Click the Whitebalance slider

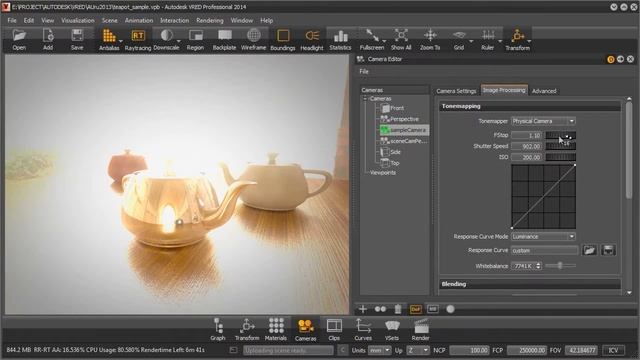560,266
